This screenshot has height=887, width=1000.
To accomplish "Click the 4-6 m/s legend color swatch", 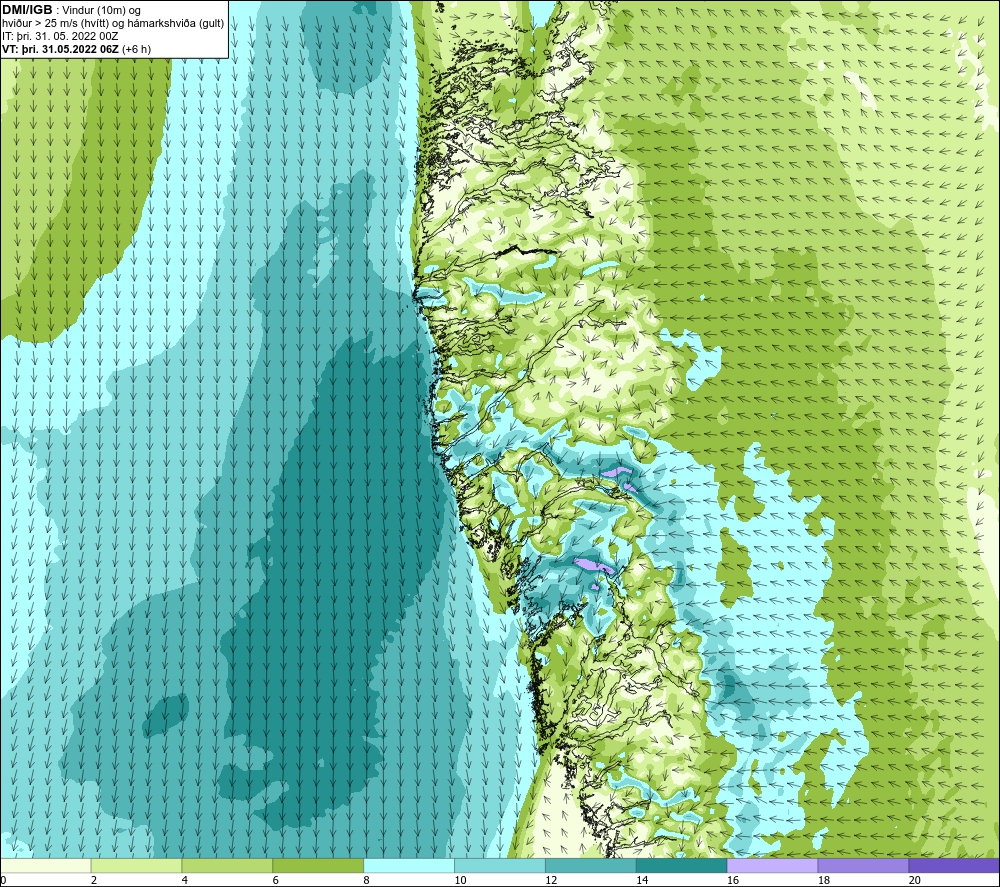I will (227, 865).
